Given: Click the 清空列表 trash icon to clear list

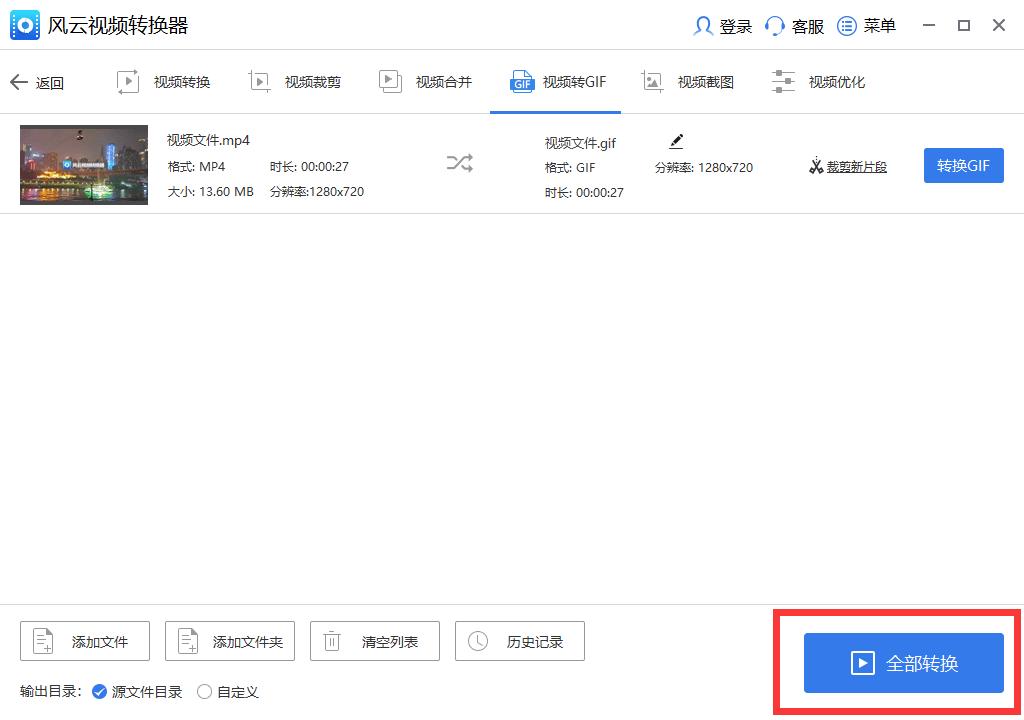Looking at the screenshot, I should point(331,641).
